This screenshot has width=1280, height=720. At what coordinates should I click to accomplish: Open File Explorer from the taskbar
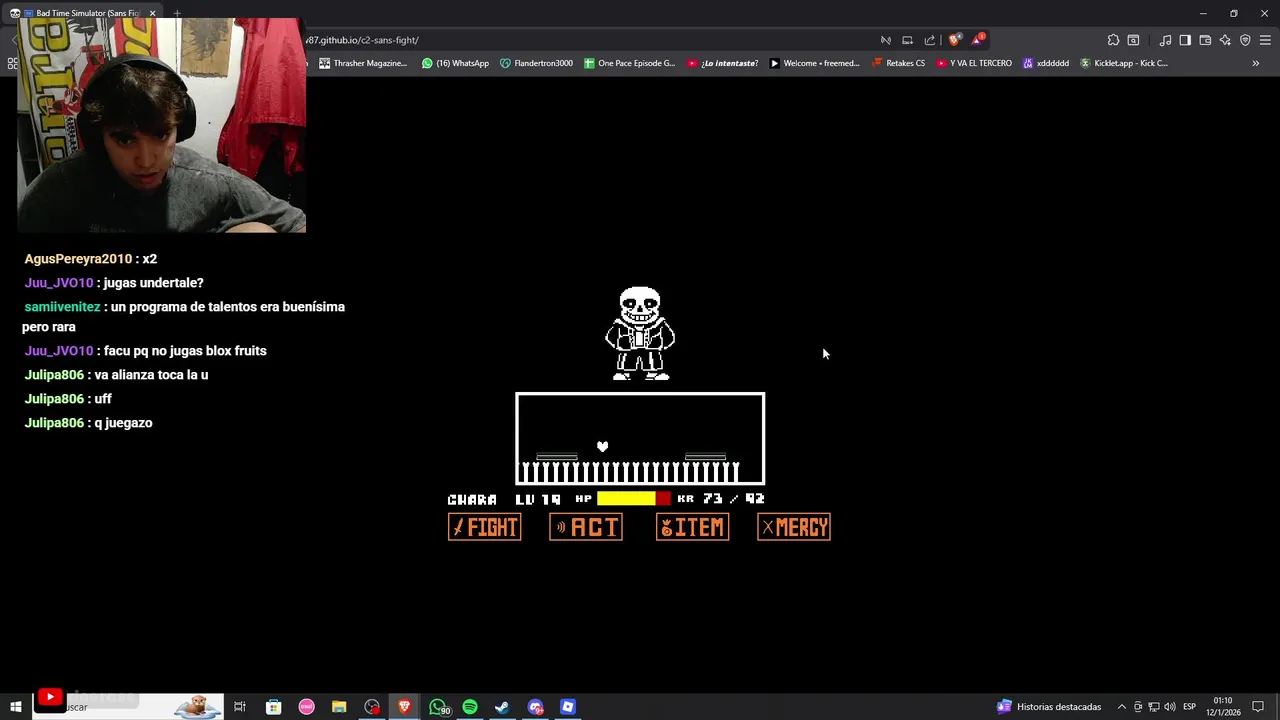pos(339,707)
